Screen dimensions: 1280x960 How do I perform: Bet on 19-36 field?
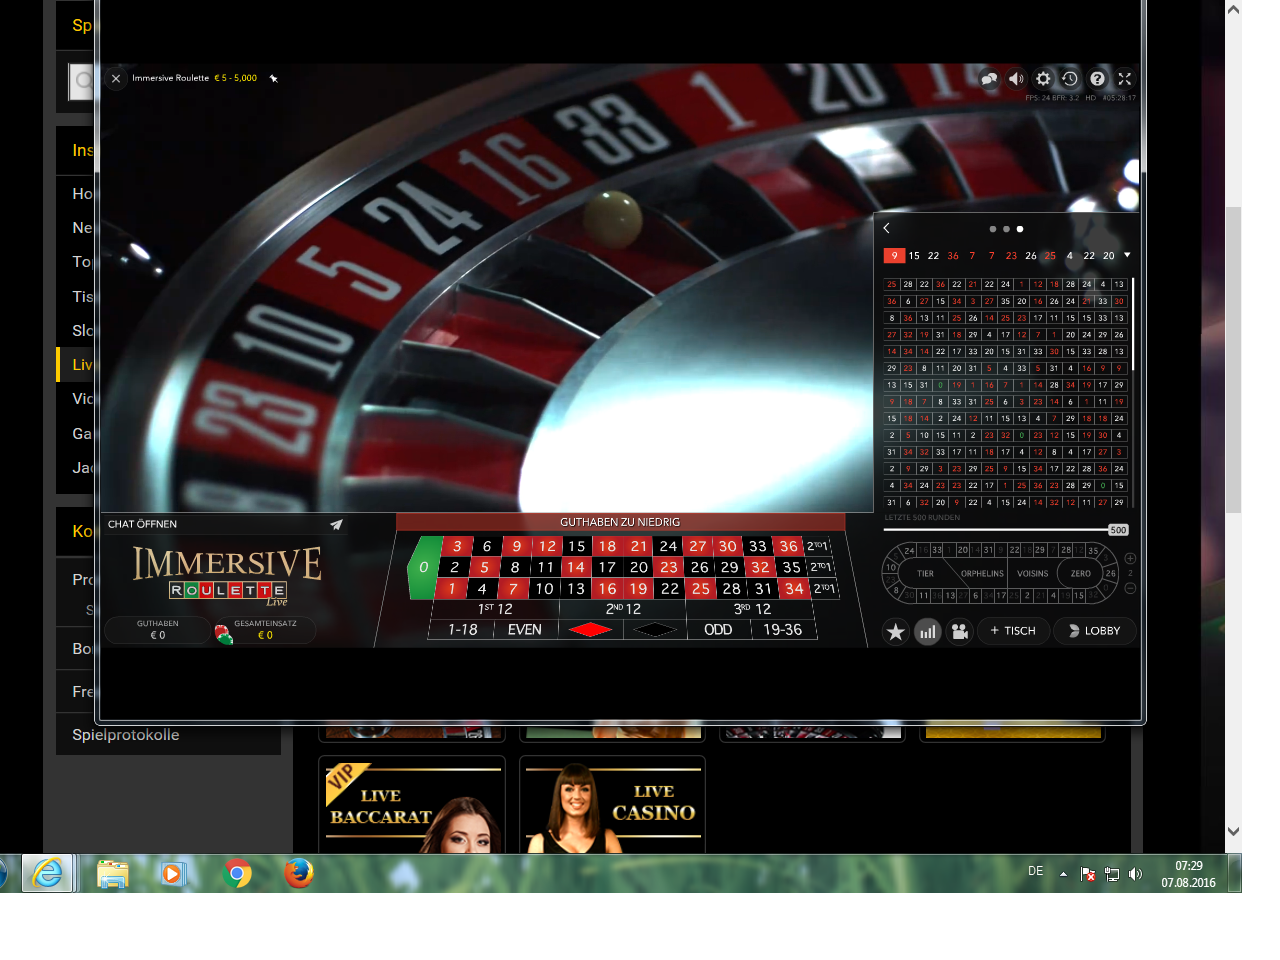[x=783, y=629]
